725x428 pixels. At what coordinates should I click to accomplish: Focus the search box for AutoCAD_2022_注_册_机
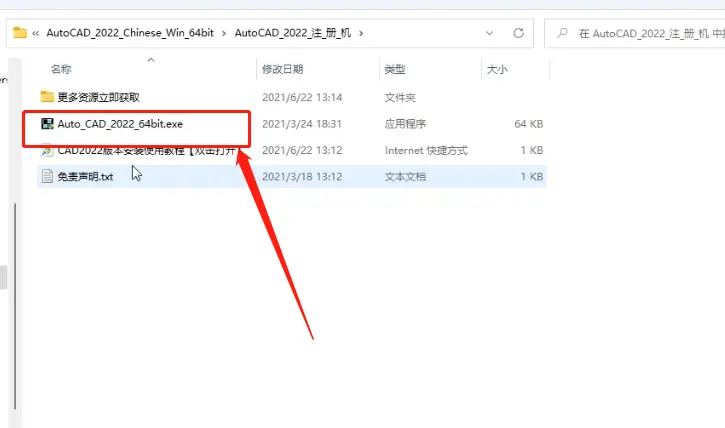(635, 33)
